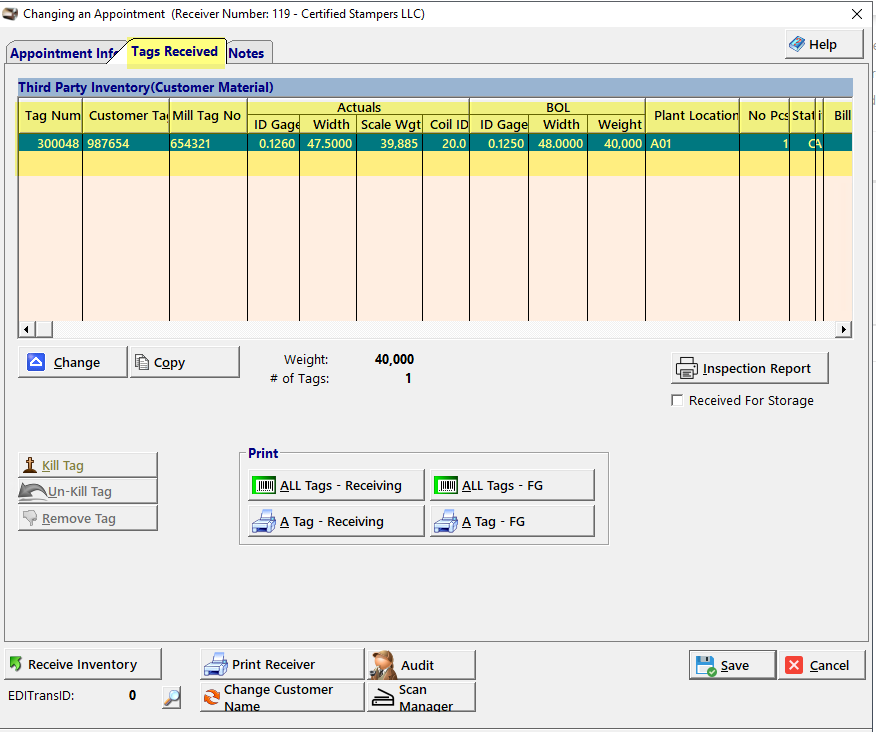Click Plant Location A01 cell
876x732 pixels.
692,143
